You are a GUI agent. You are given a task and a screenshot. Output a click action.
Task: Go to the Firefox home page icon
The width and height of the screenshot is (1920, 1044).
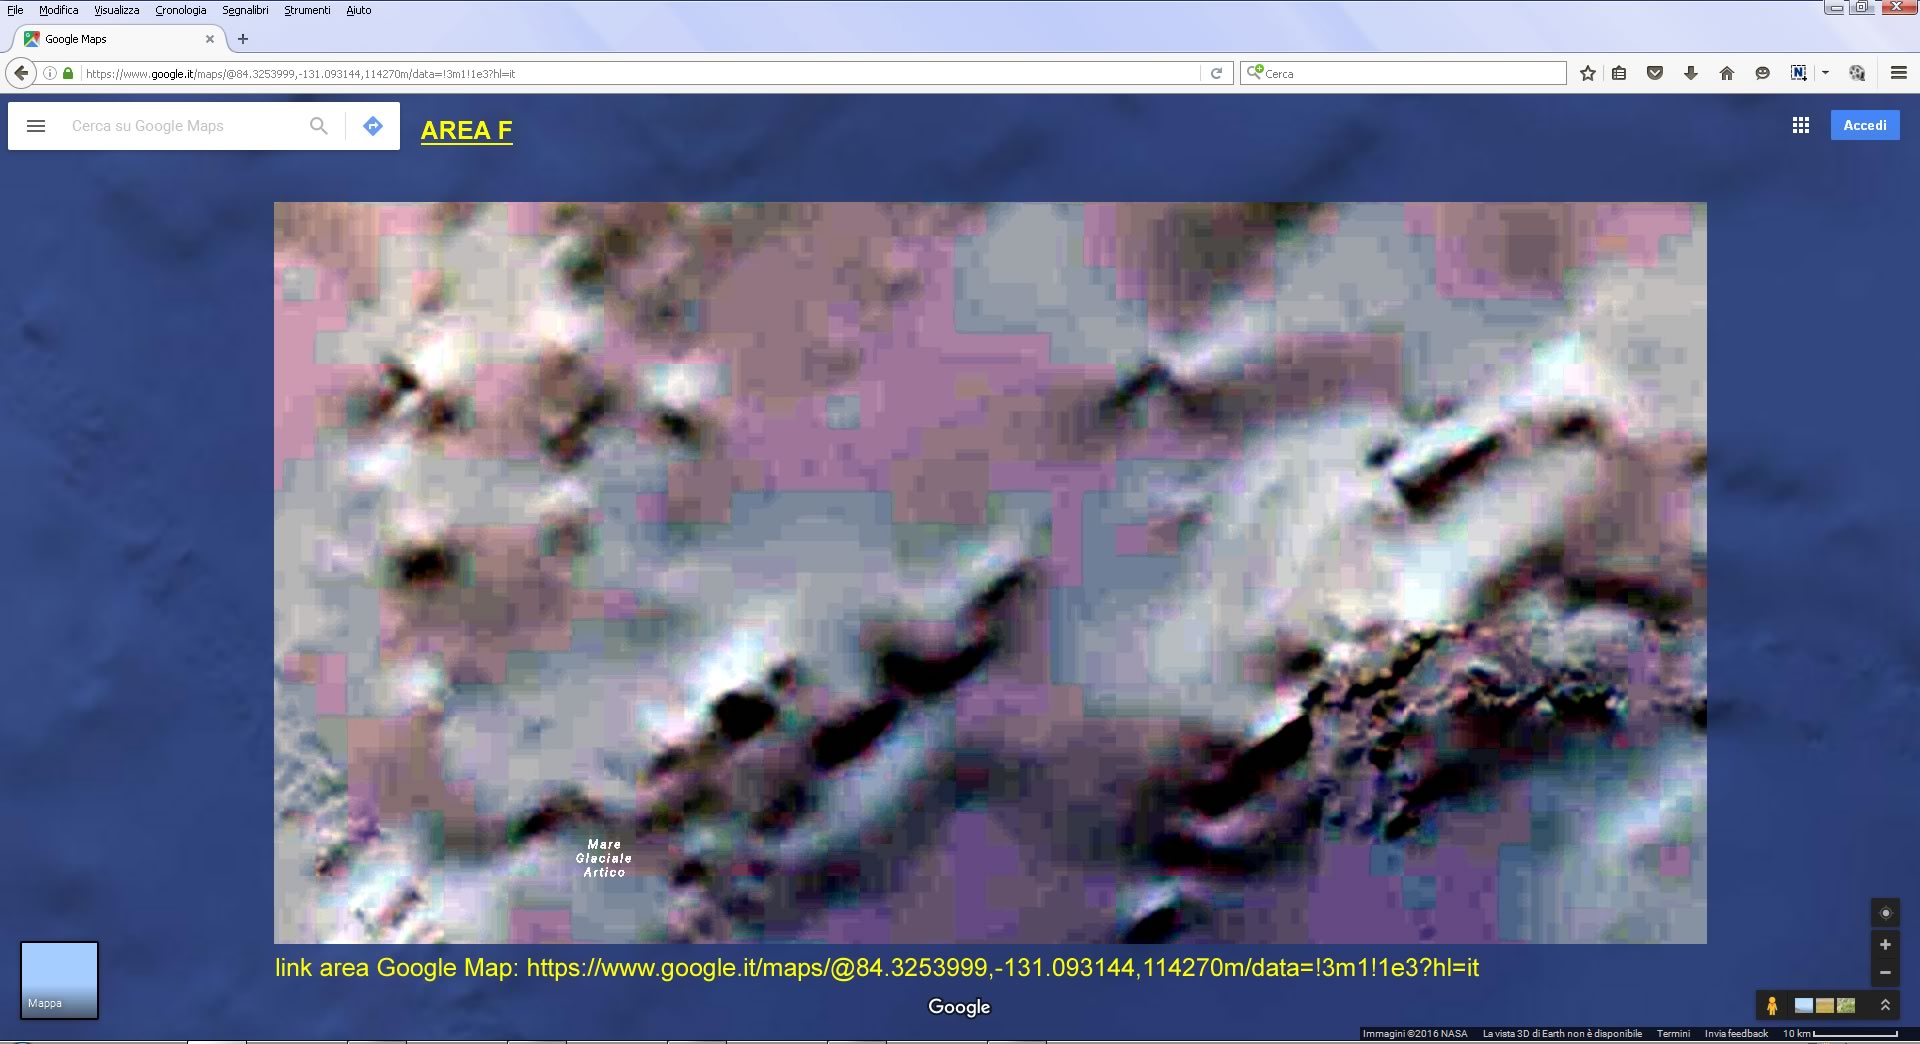pyautogui.click(x=1726, y=73)
